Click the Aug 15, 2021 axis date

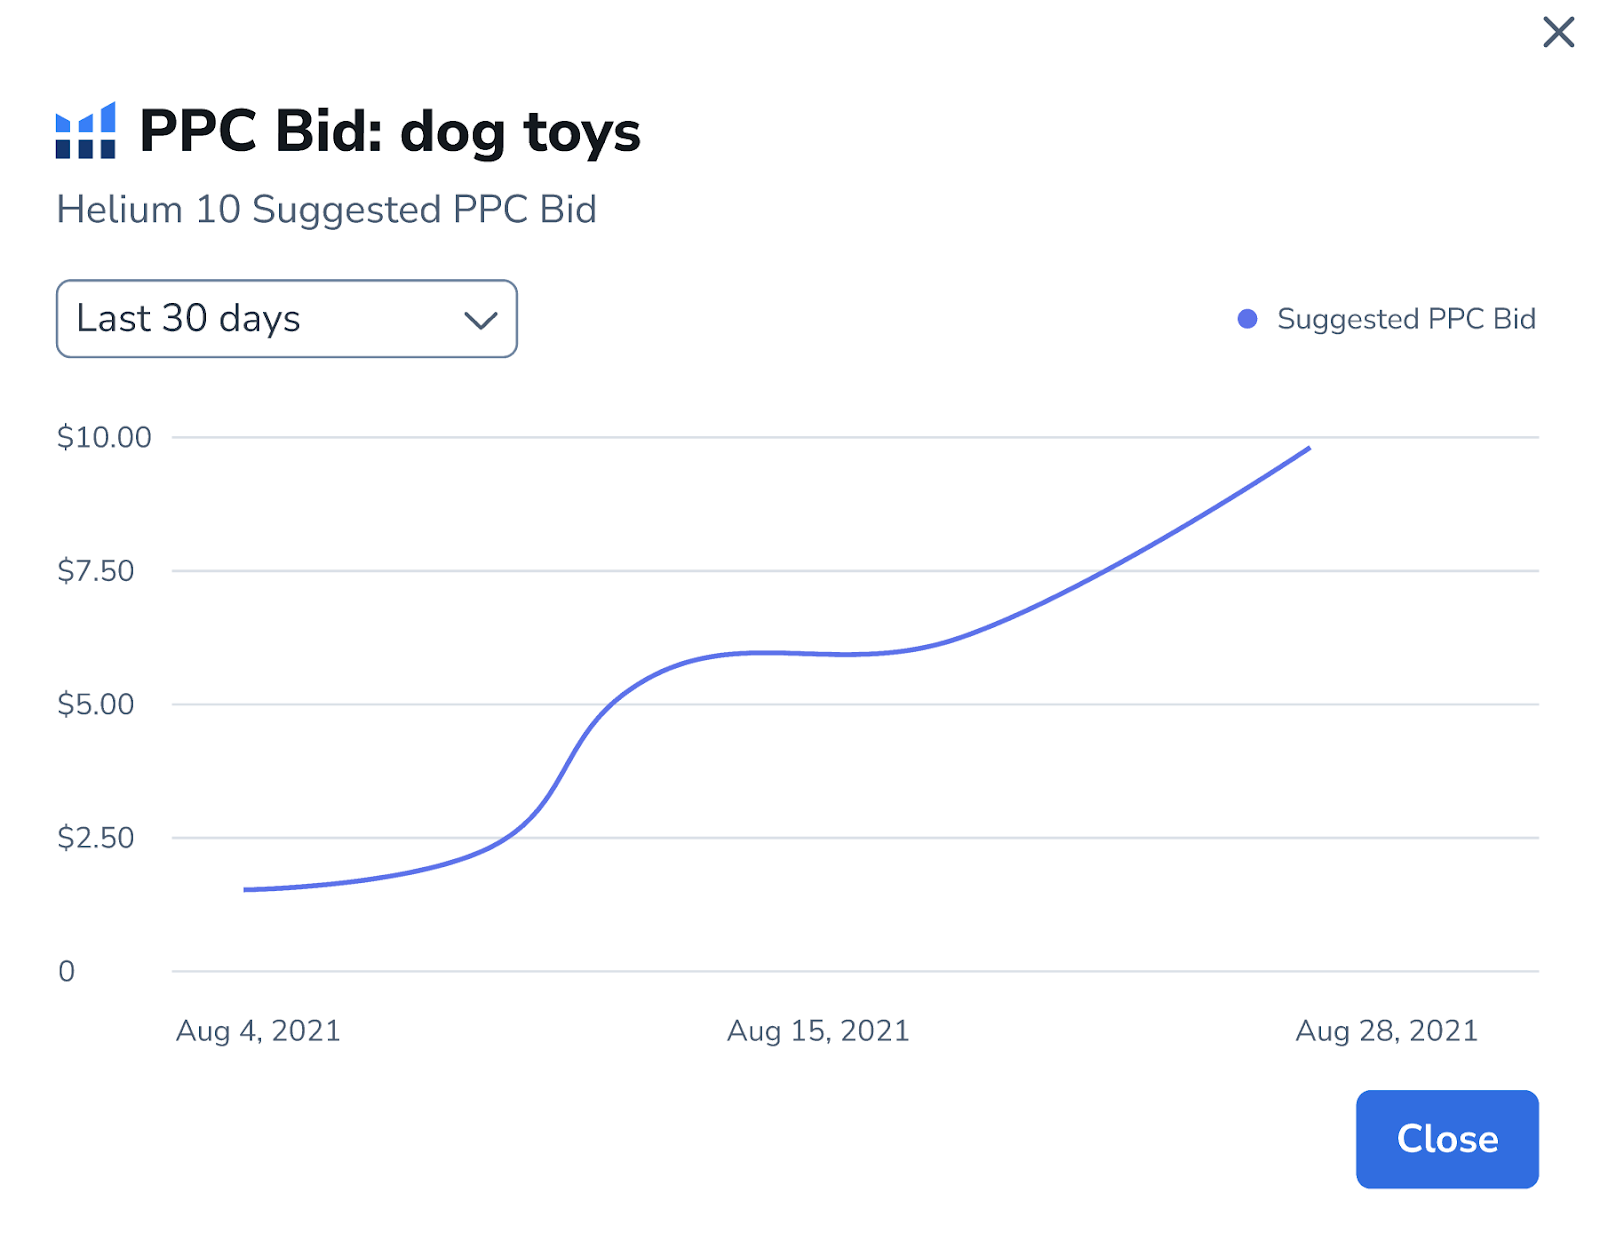(x=818, y=1031)
